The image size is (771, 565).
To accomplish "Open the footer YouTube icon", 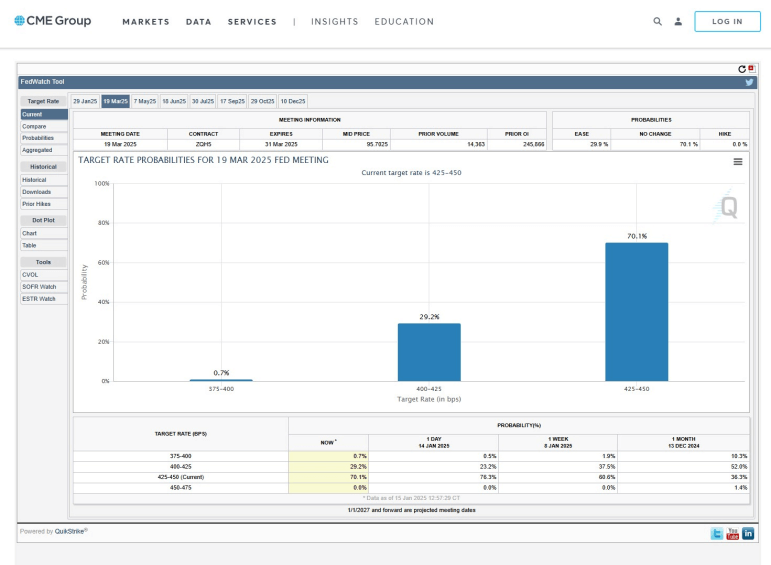I will (732, 533).
